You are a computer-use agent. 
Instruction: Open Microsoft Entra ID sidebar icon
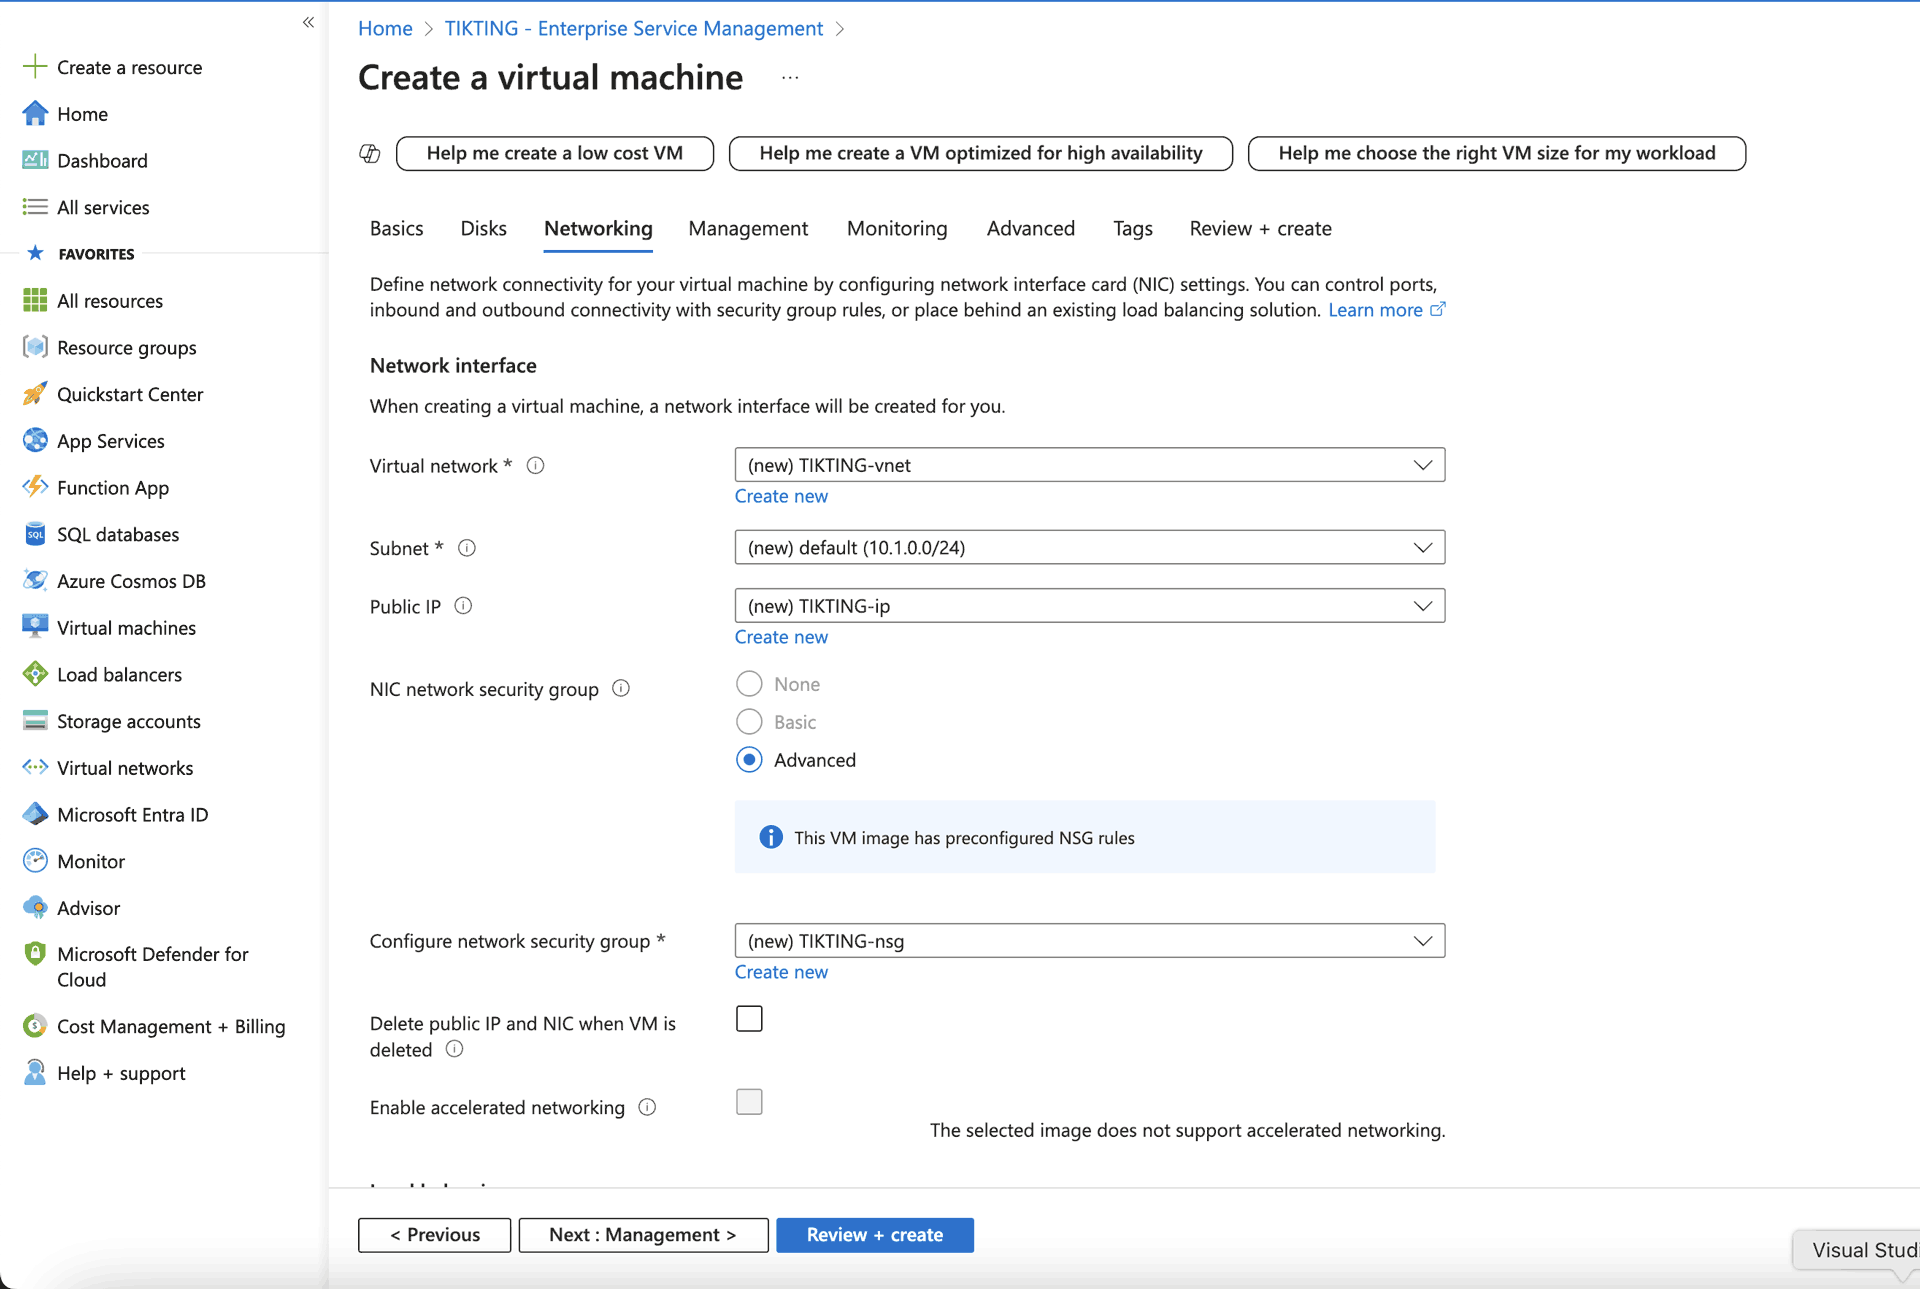35,814
